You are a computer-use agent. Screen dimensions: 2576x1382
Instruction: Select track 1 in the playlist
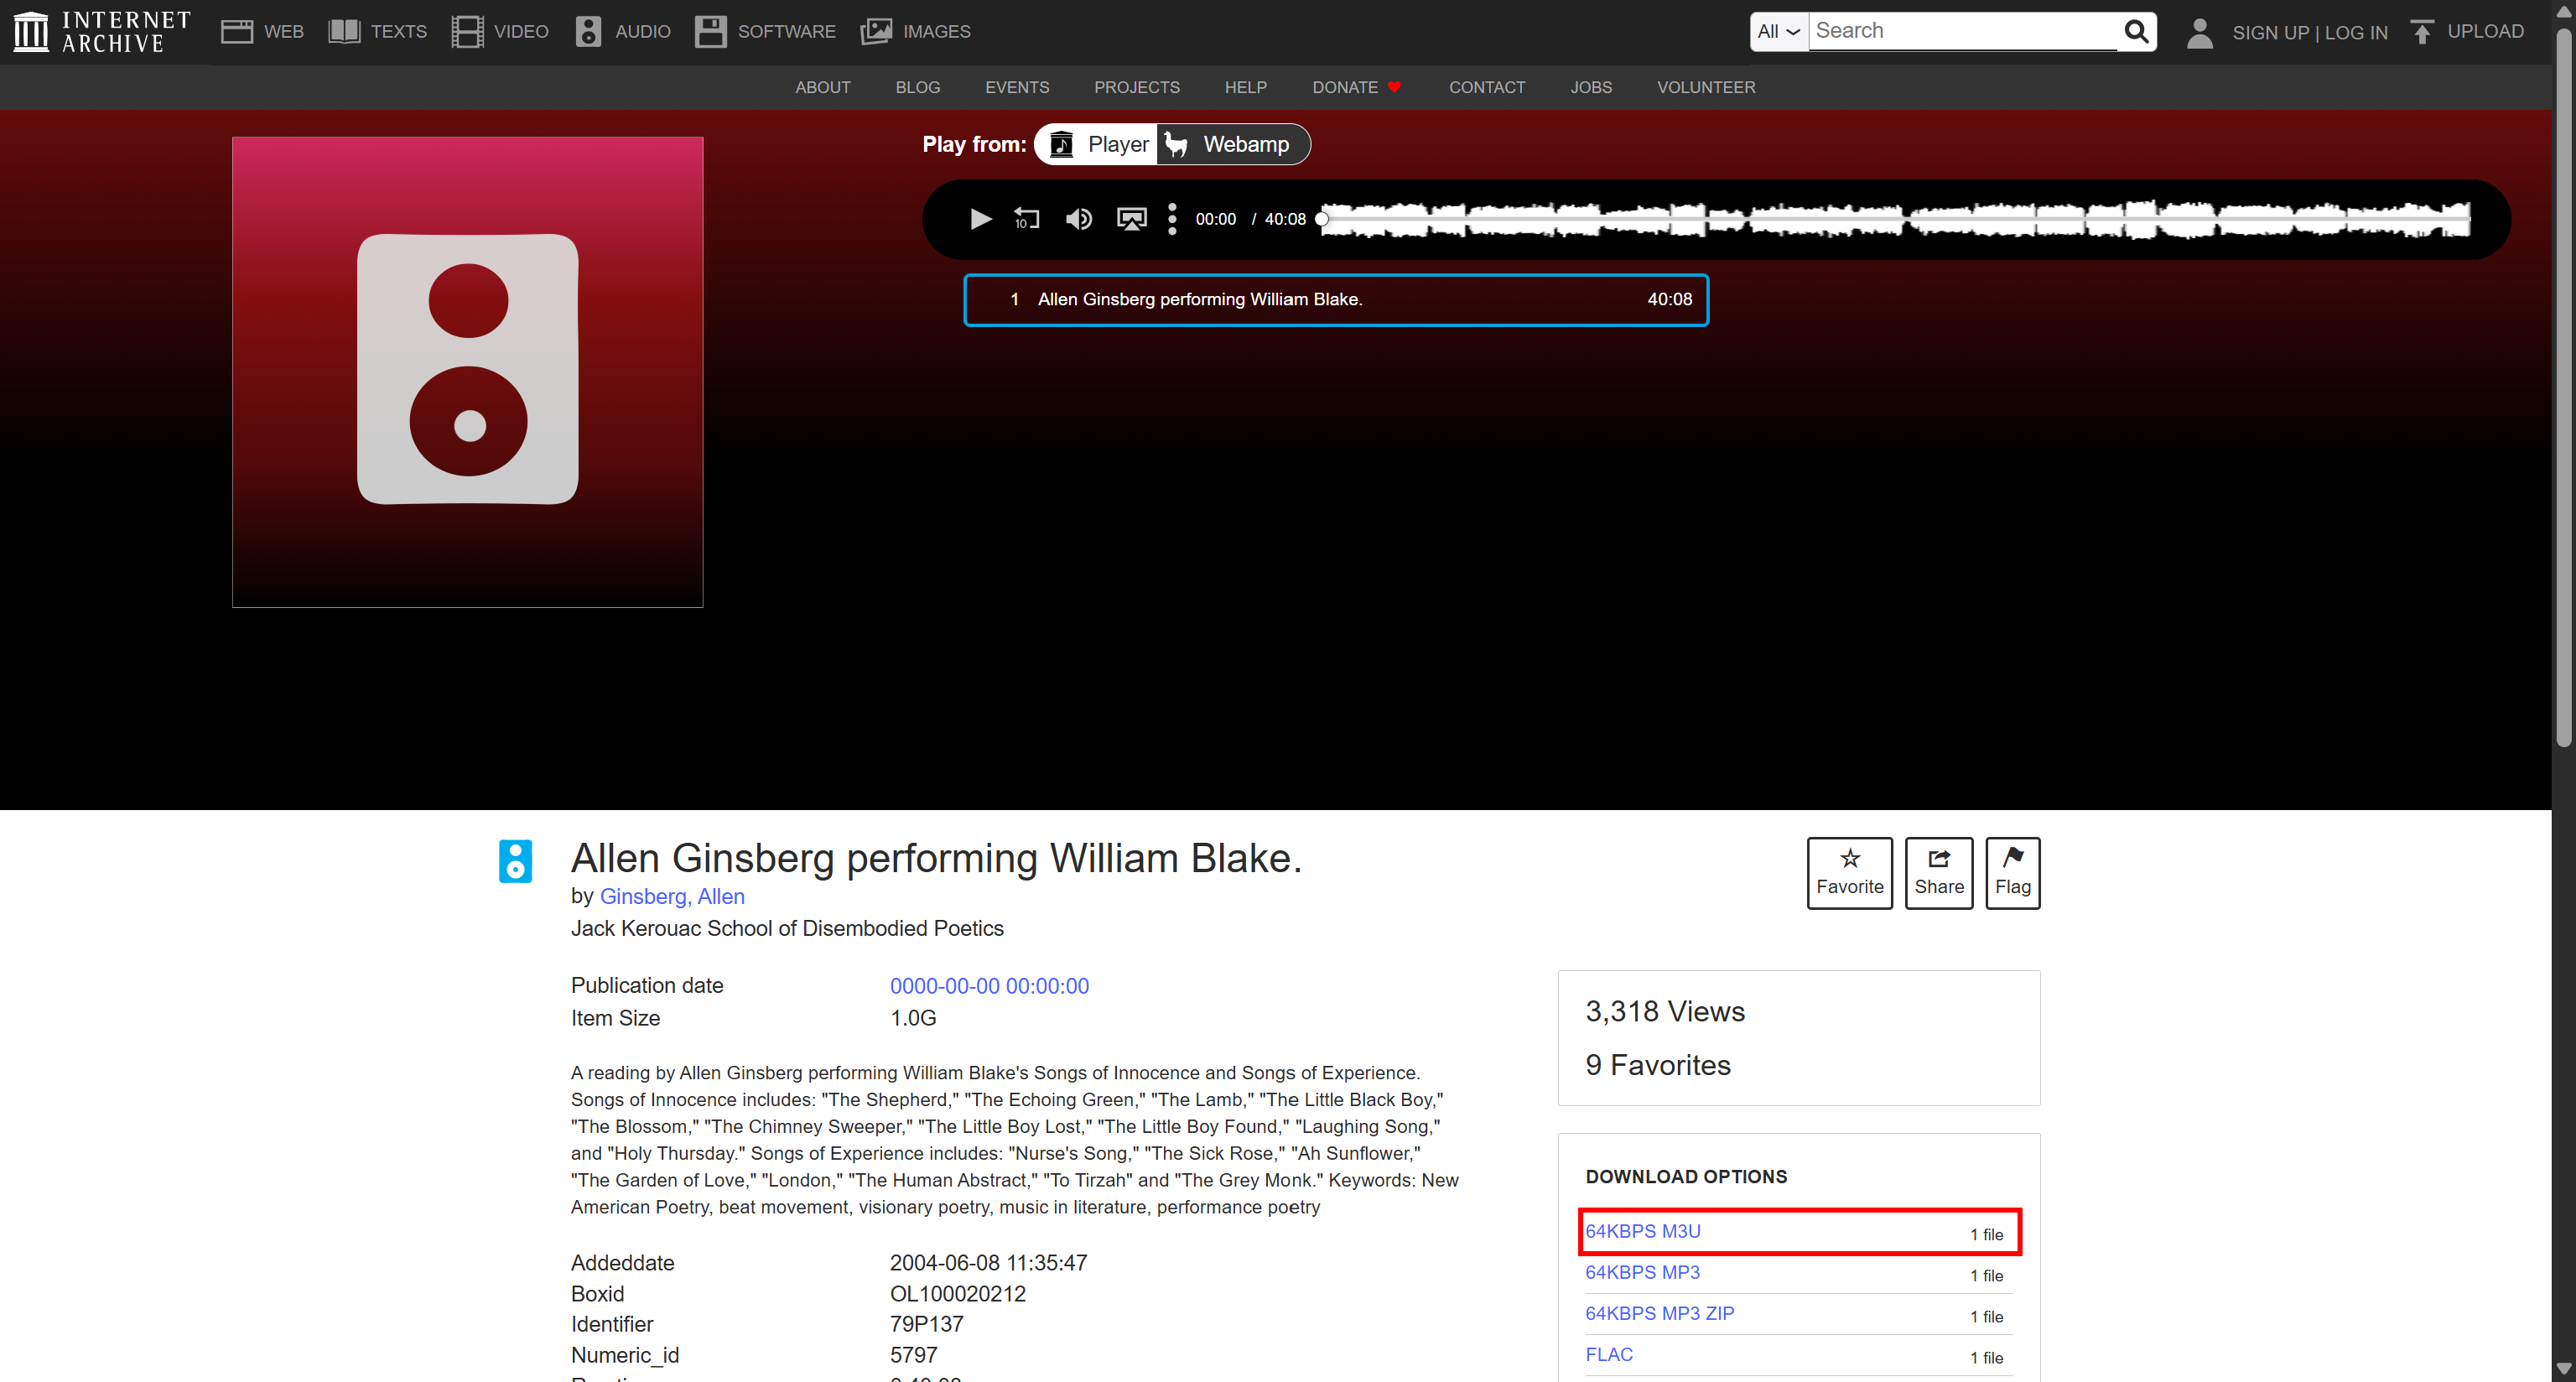[x=1335, y=299]
